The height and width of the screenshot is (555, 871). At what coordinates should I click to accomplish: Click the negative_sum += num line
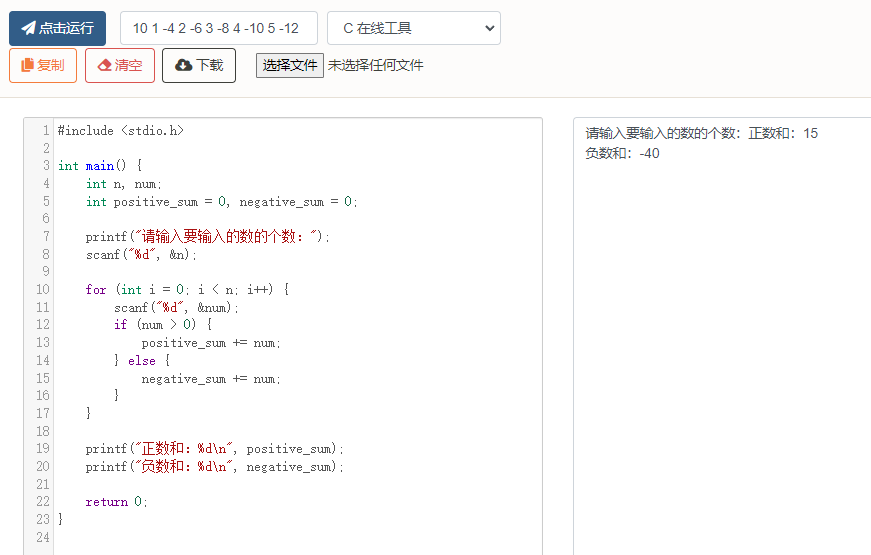pos(210,379)
